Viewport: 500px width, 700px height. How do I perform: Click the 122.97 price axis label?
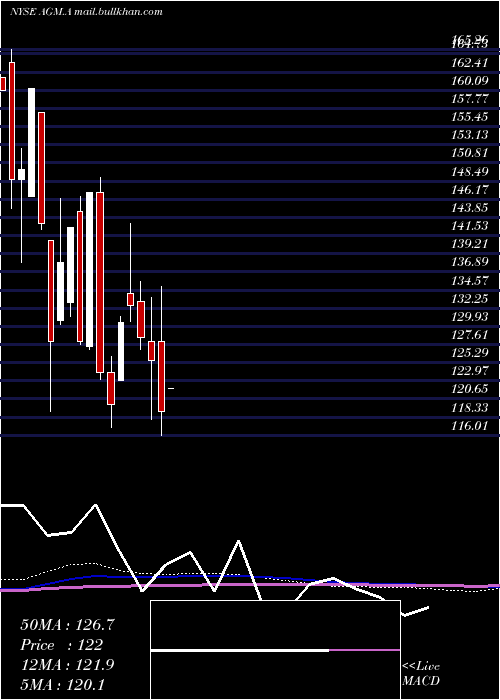point(470,371)
